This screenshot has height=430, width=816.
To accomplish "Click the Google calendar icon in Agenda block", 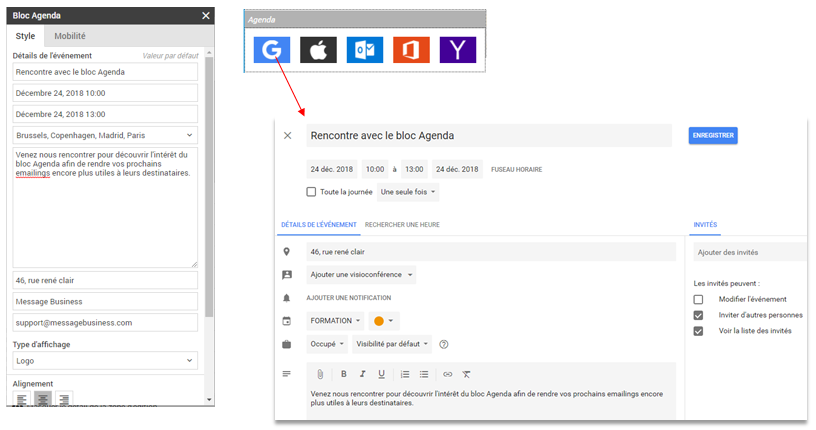I will [272, 50].
